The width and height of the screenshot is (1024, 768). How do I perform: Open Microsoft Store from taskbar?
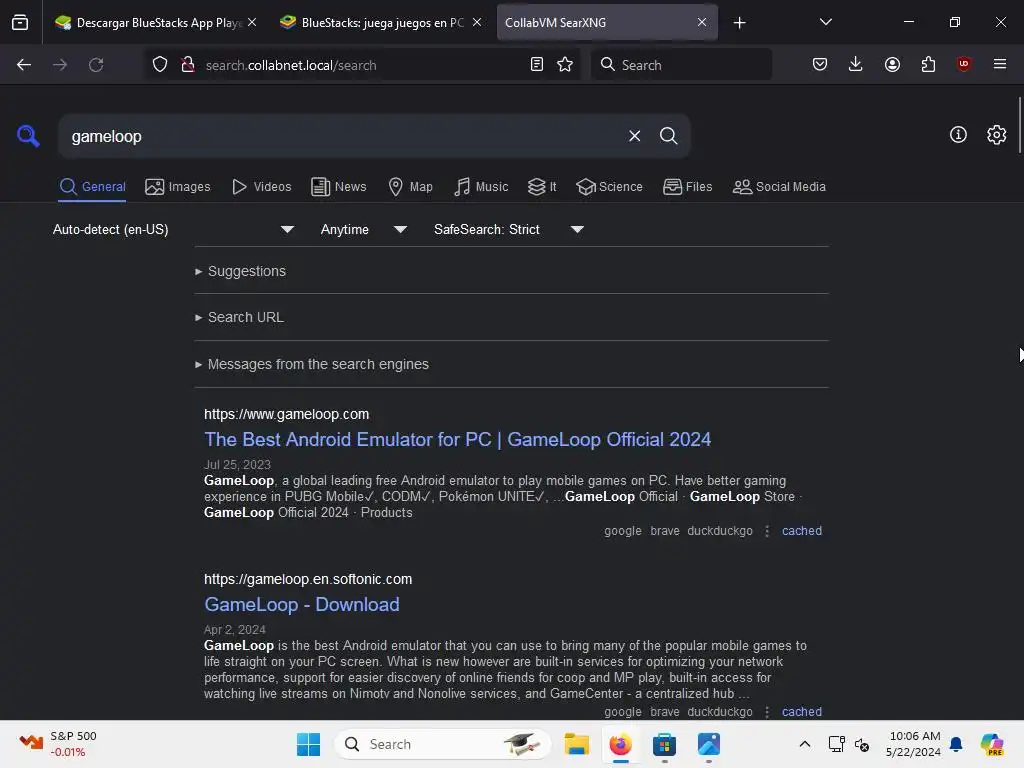tap(664, 744)
